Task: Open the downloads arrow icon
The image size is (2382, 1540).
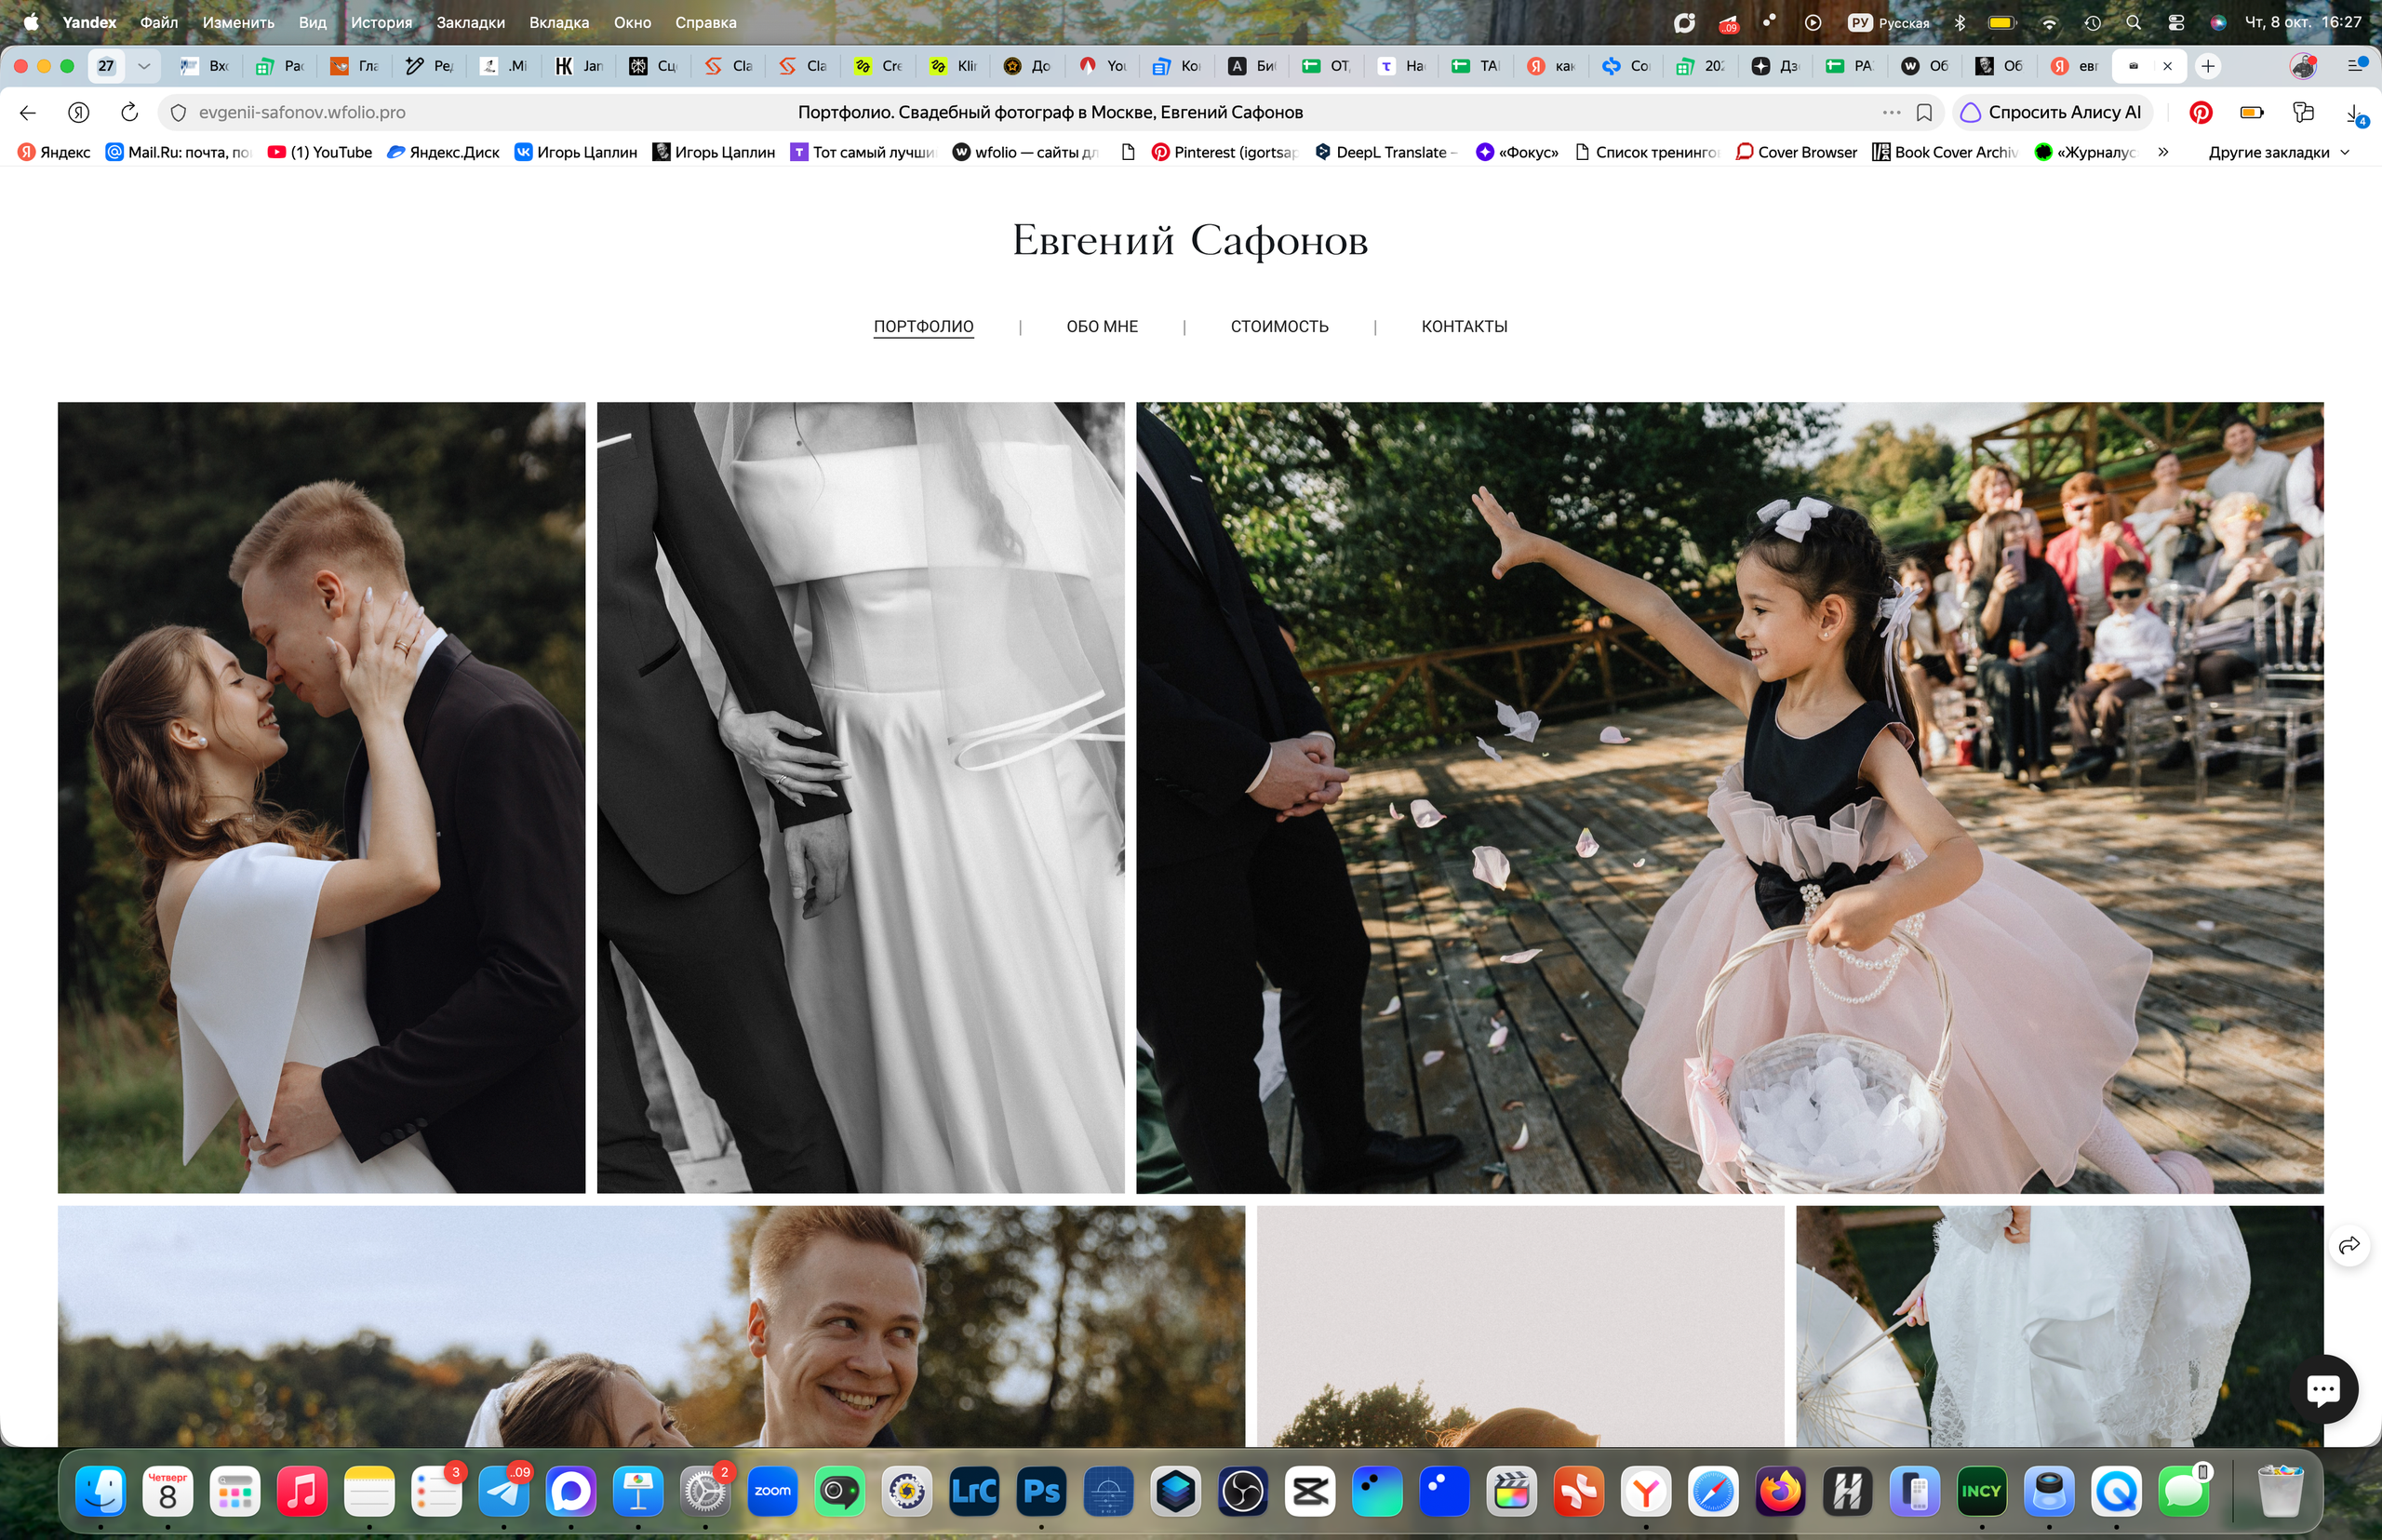Action: click(x=2355, y=113)
